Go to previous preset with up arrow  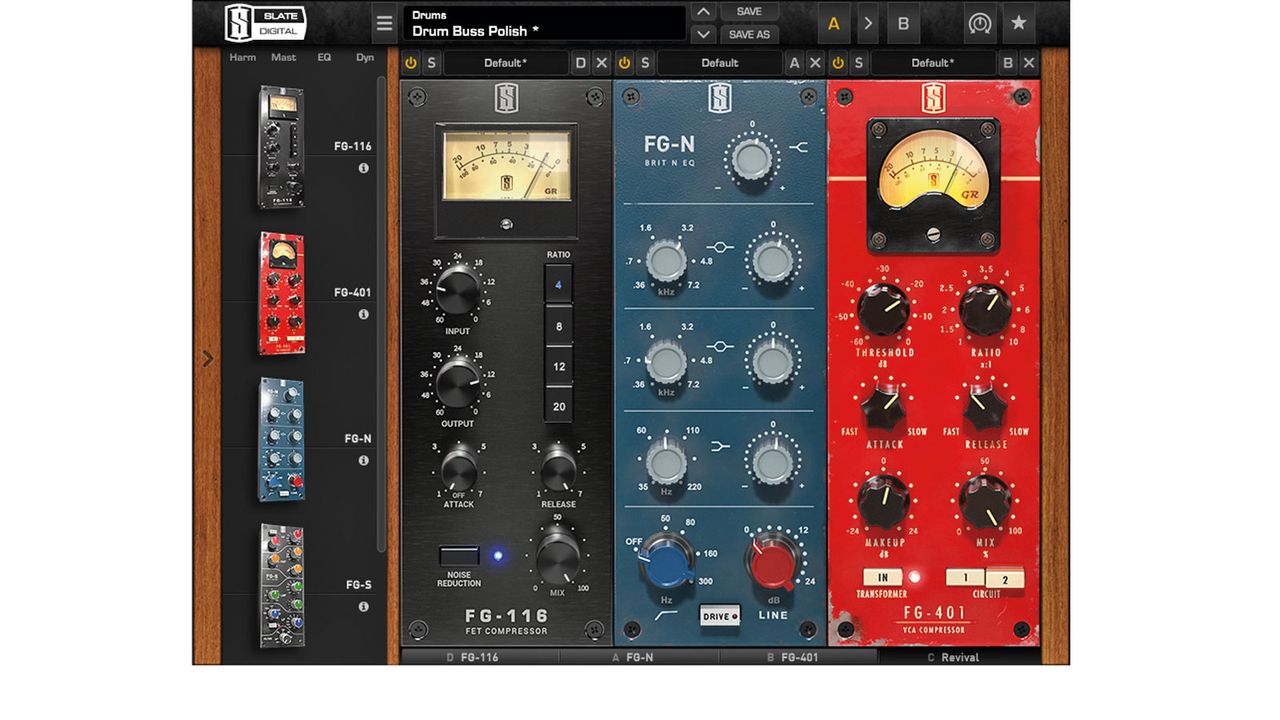pyautogui.click(x=704, y=12)
